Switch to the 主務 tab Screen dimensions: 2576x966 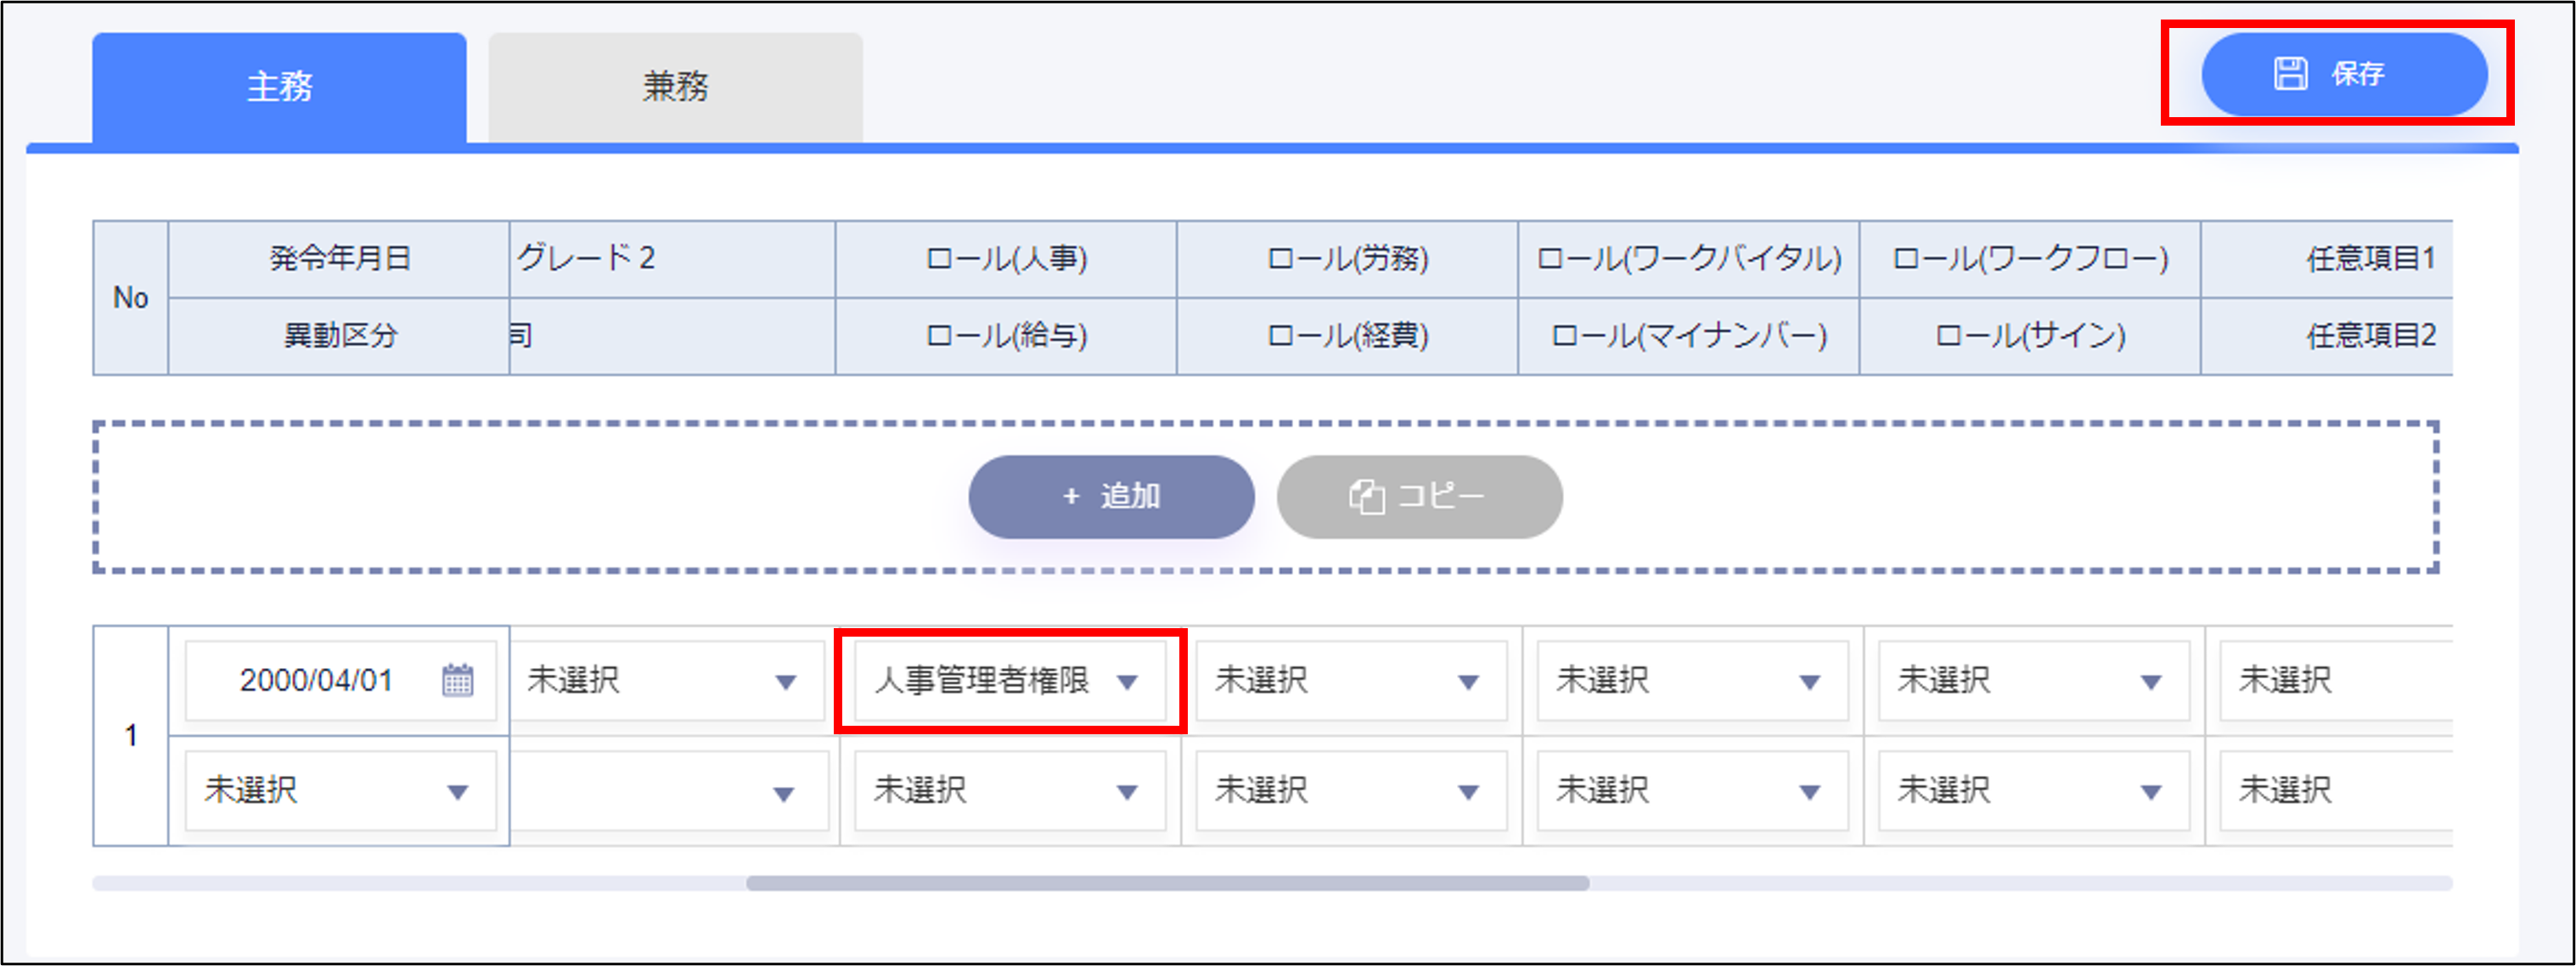click(279, 87)
